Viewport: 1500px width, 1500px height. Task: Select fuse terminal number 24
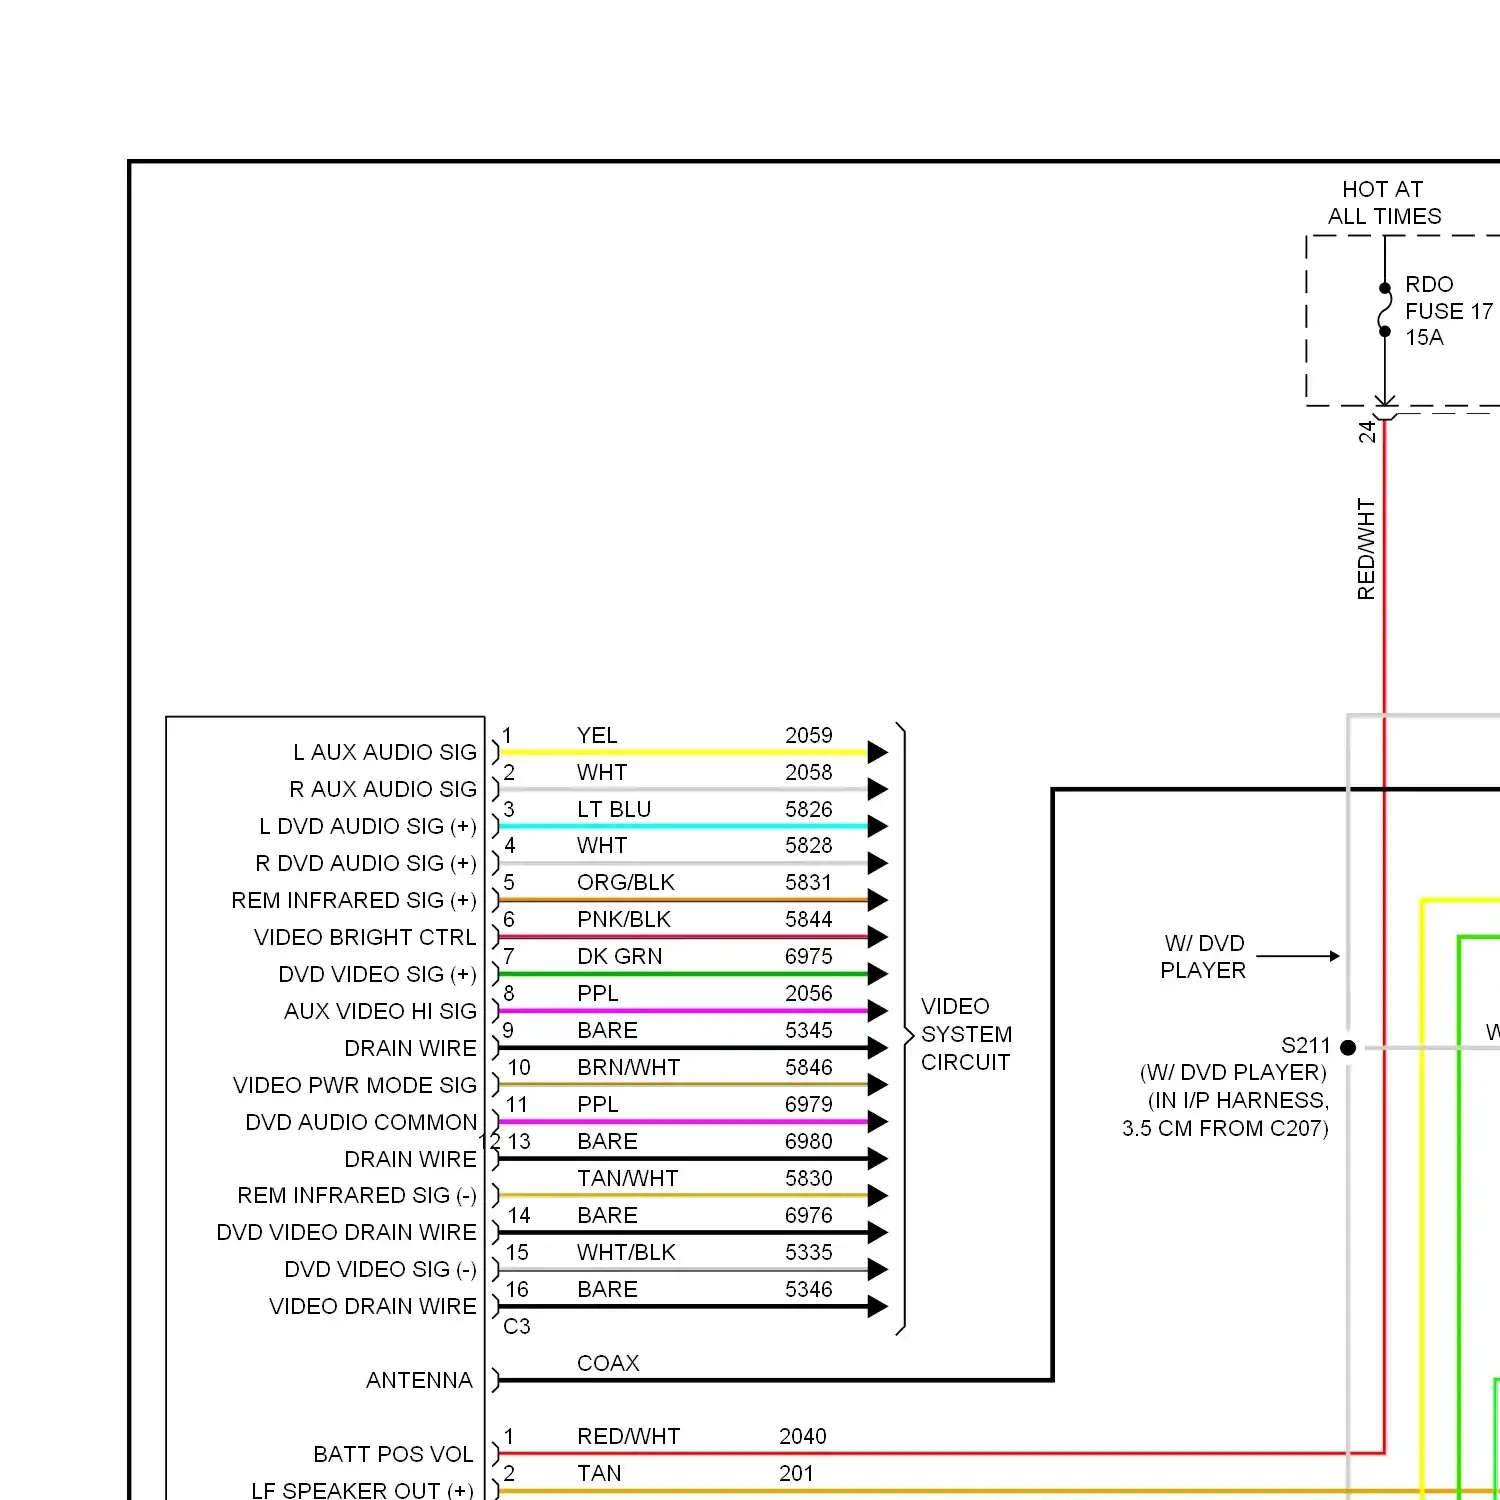pos(1367,432)
